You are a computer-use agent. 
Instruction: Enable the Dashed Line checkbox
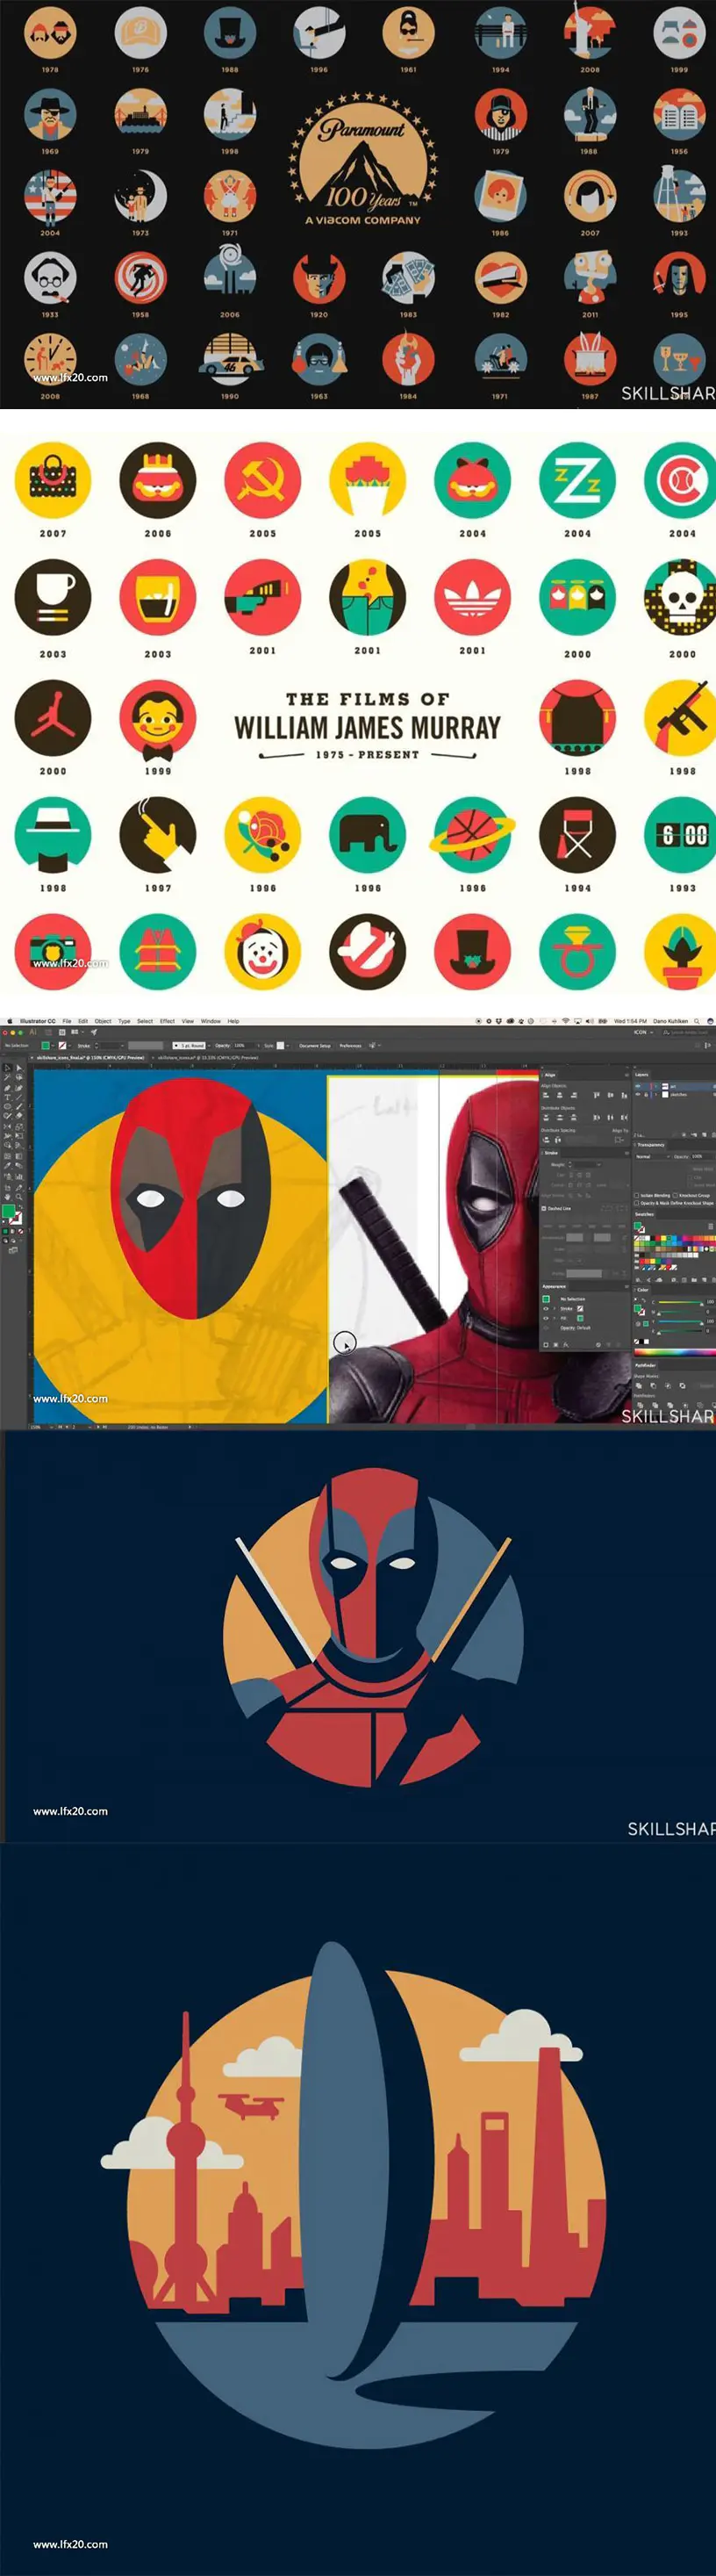click(x=544, y=1208)
